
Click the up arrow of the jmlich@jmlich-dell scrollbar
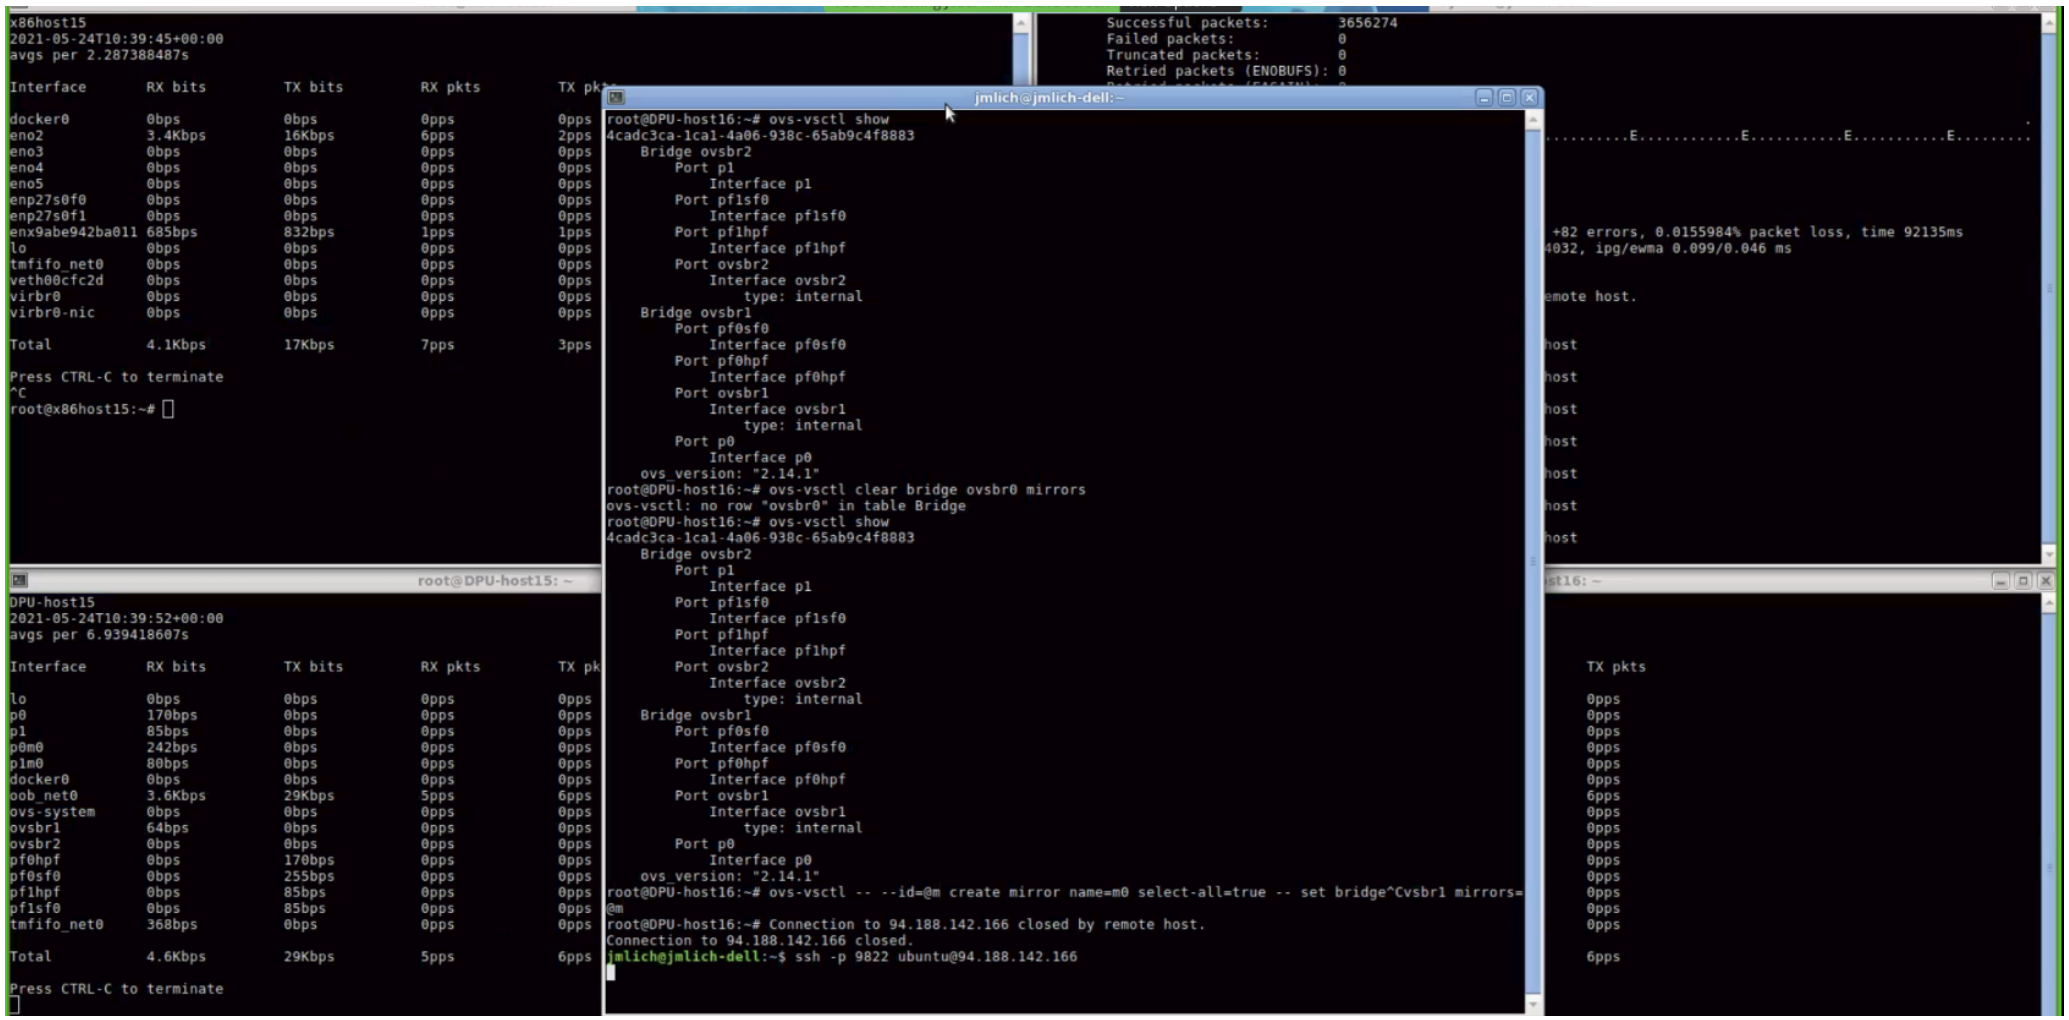[x=1533, y=119]
